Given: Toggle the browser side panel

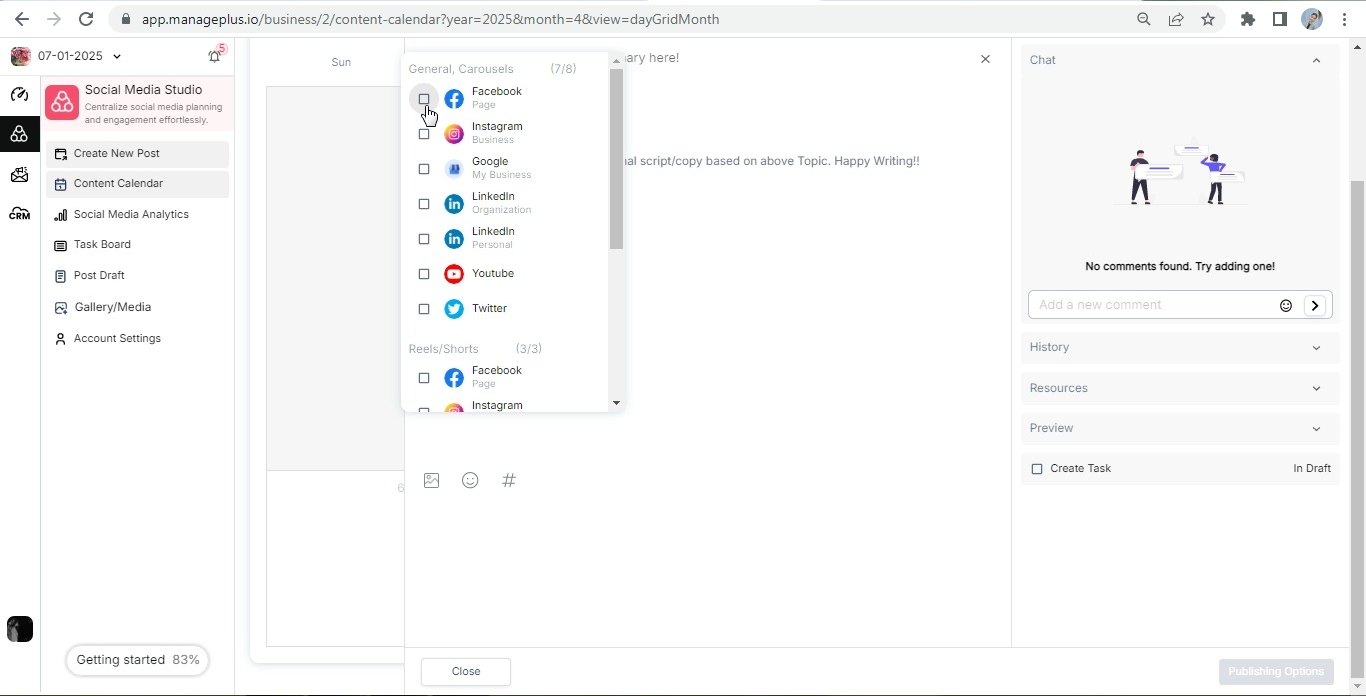Looking at the screenshot, I should click(1280, 19).
